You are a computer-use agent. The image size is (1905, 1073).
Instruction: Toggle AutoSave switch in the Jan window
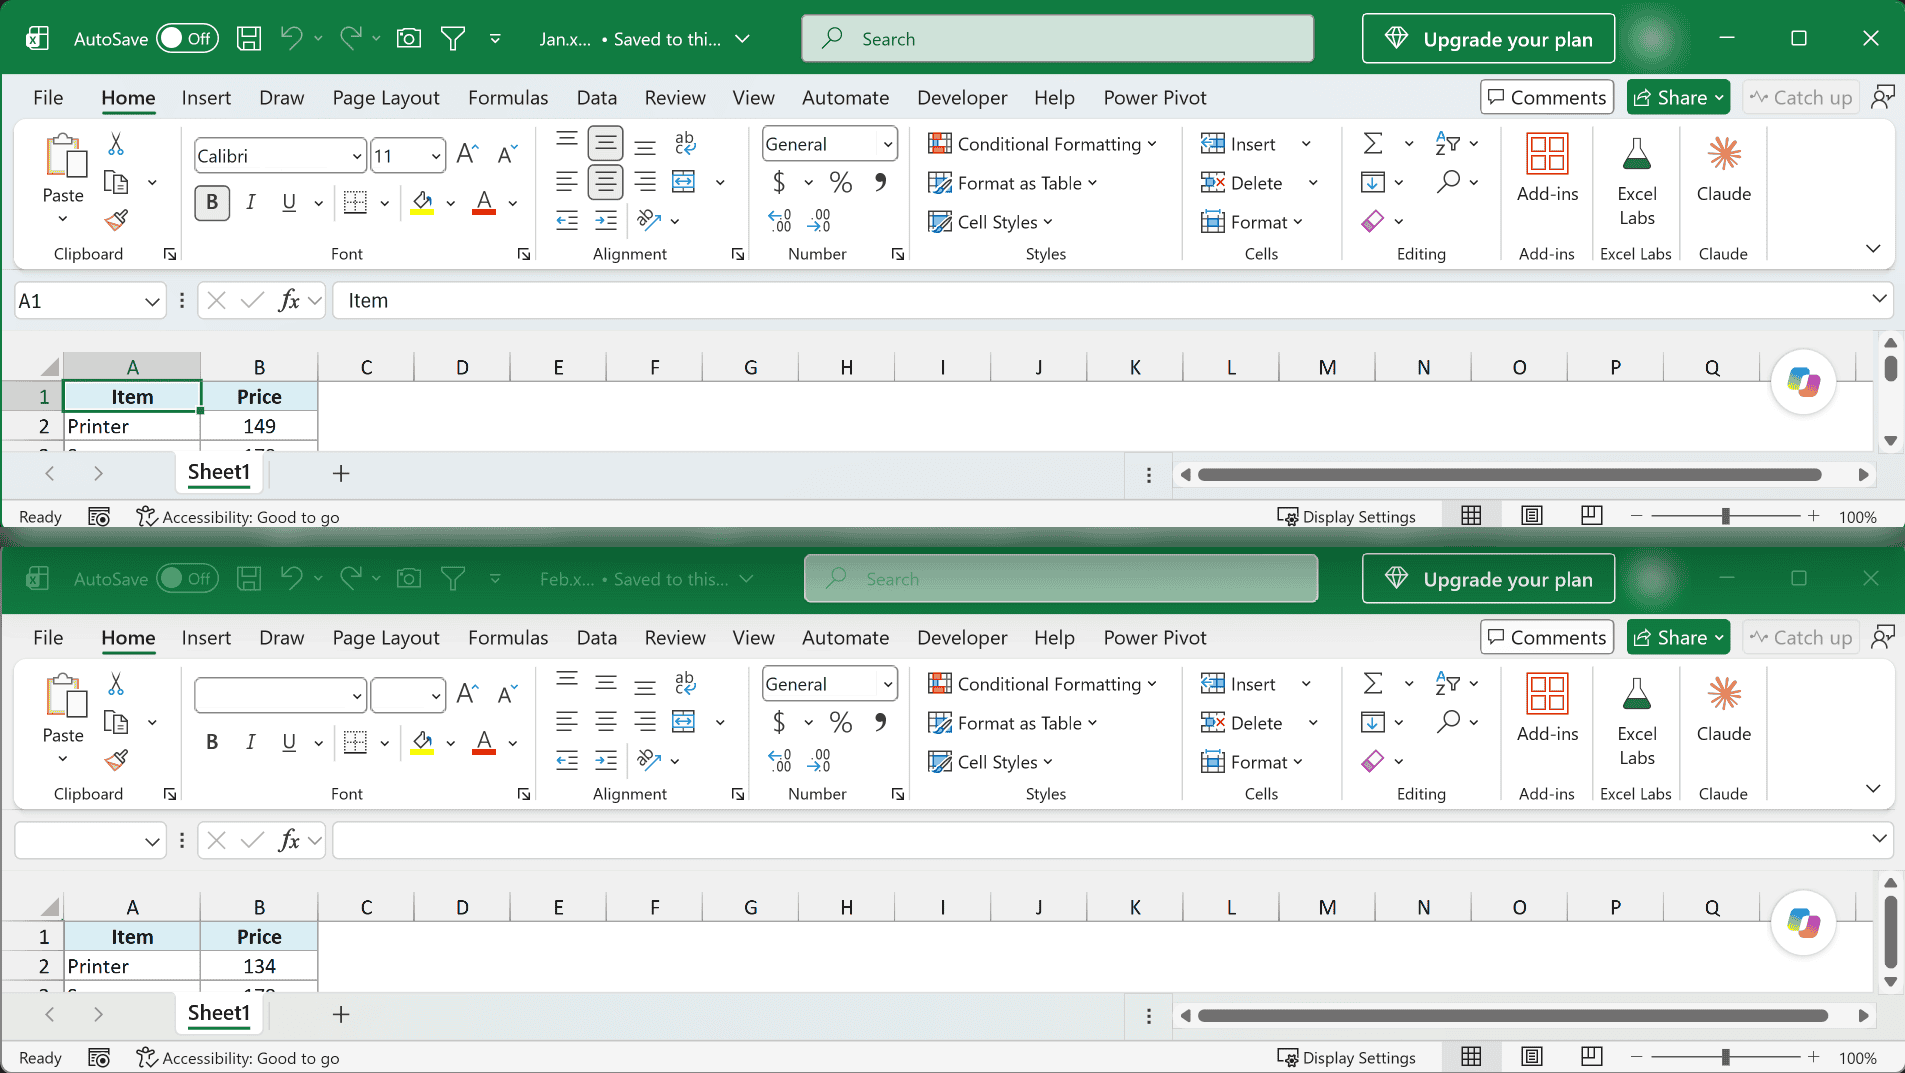point(187,39)
